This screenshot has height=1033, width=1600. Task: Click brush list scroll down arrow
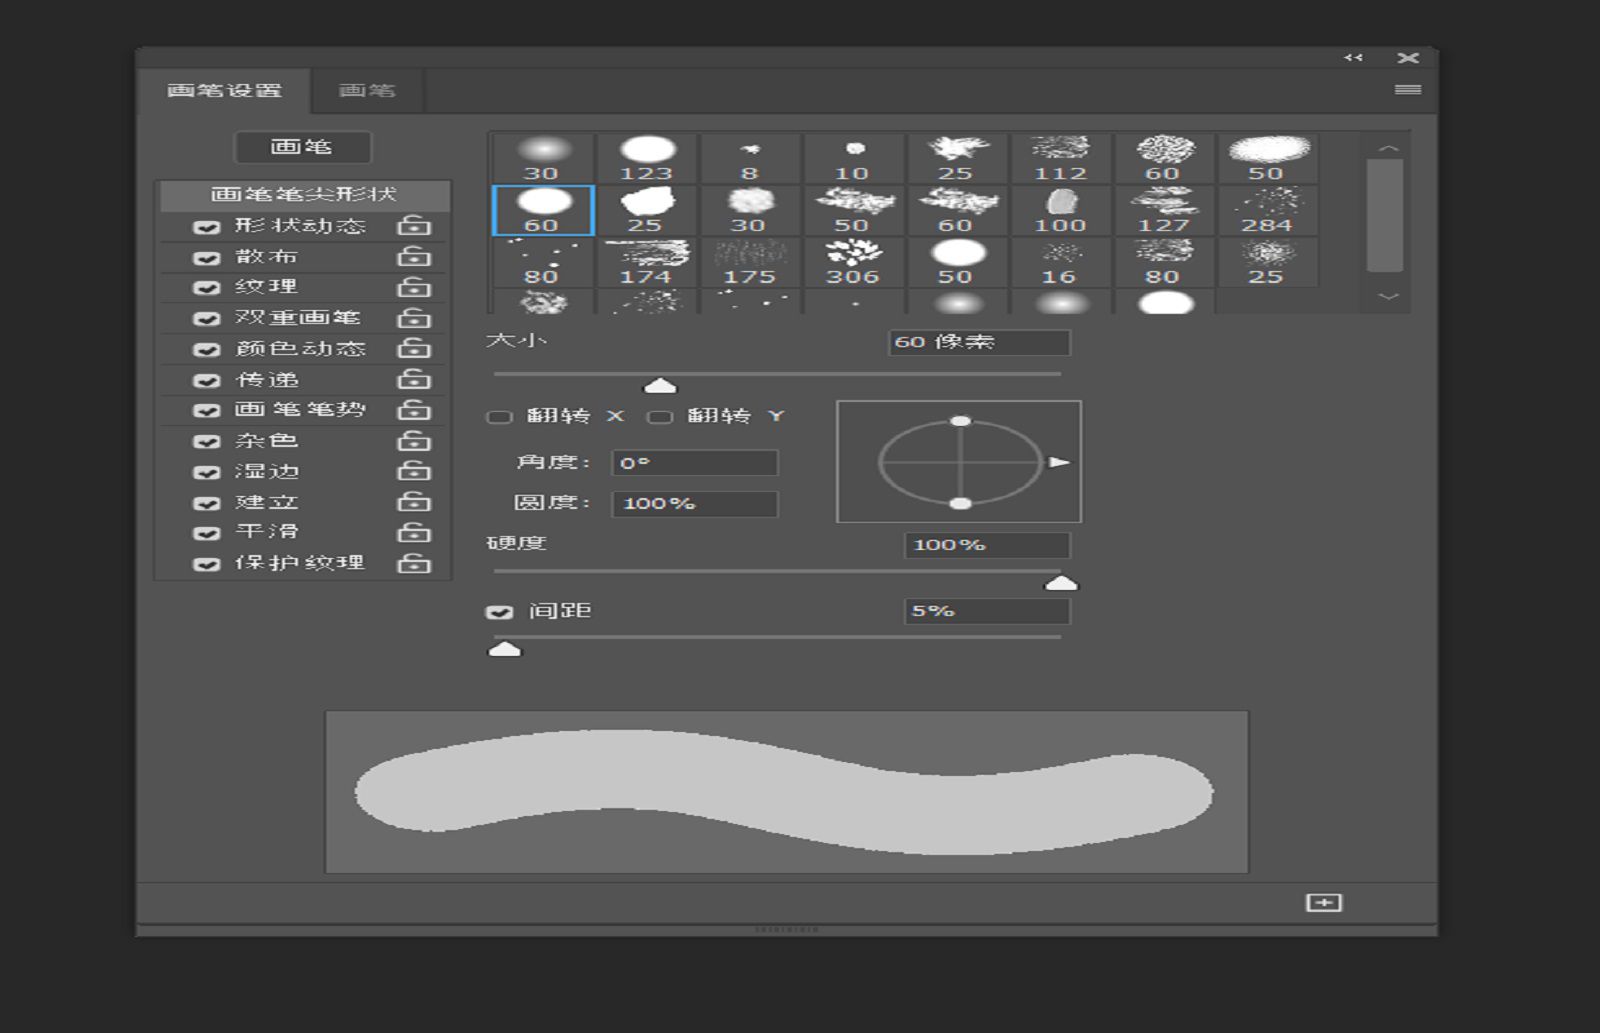click(1388, 296)
